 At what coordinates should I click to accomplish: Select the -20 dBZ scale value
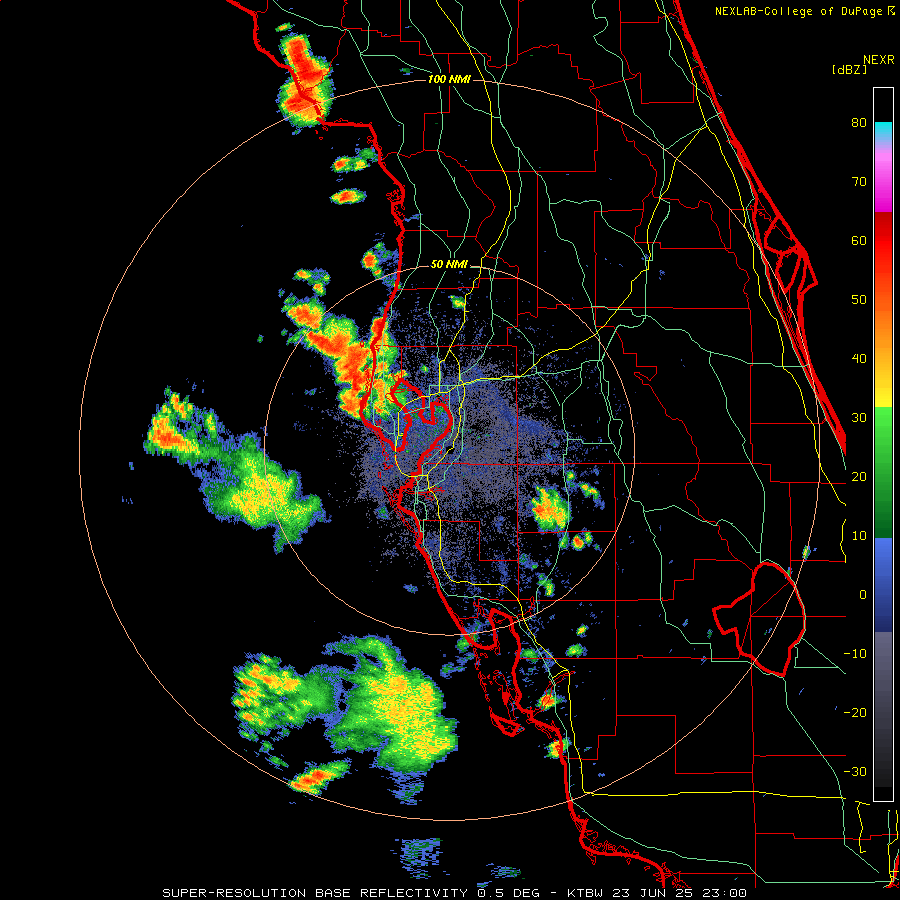click(x=855, y=712)
